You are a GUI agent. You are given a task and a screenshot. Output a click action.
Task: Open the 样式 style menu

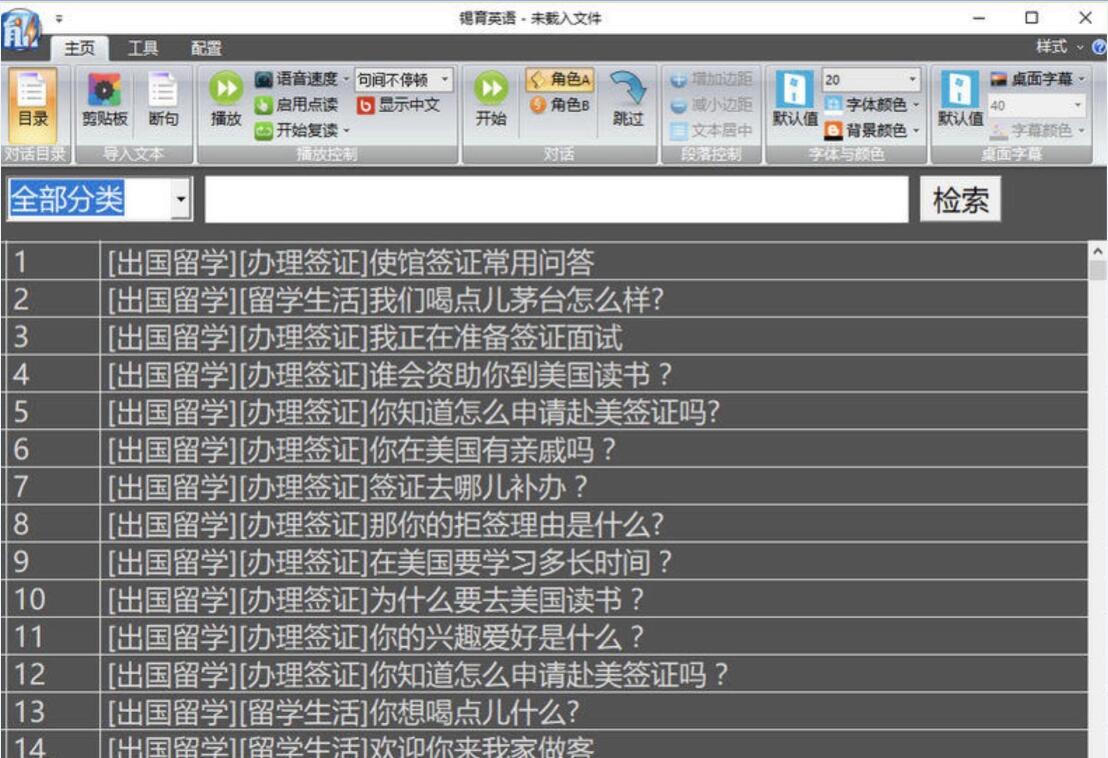pos(1059,47)
